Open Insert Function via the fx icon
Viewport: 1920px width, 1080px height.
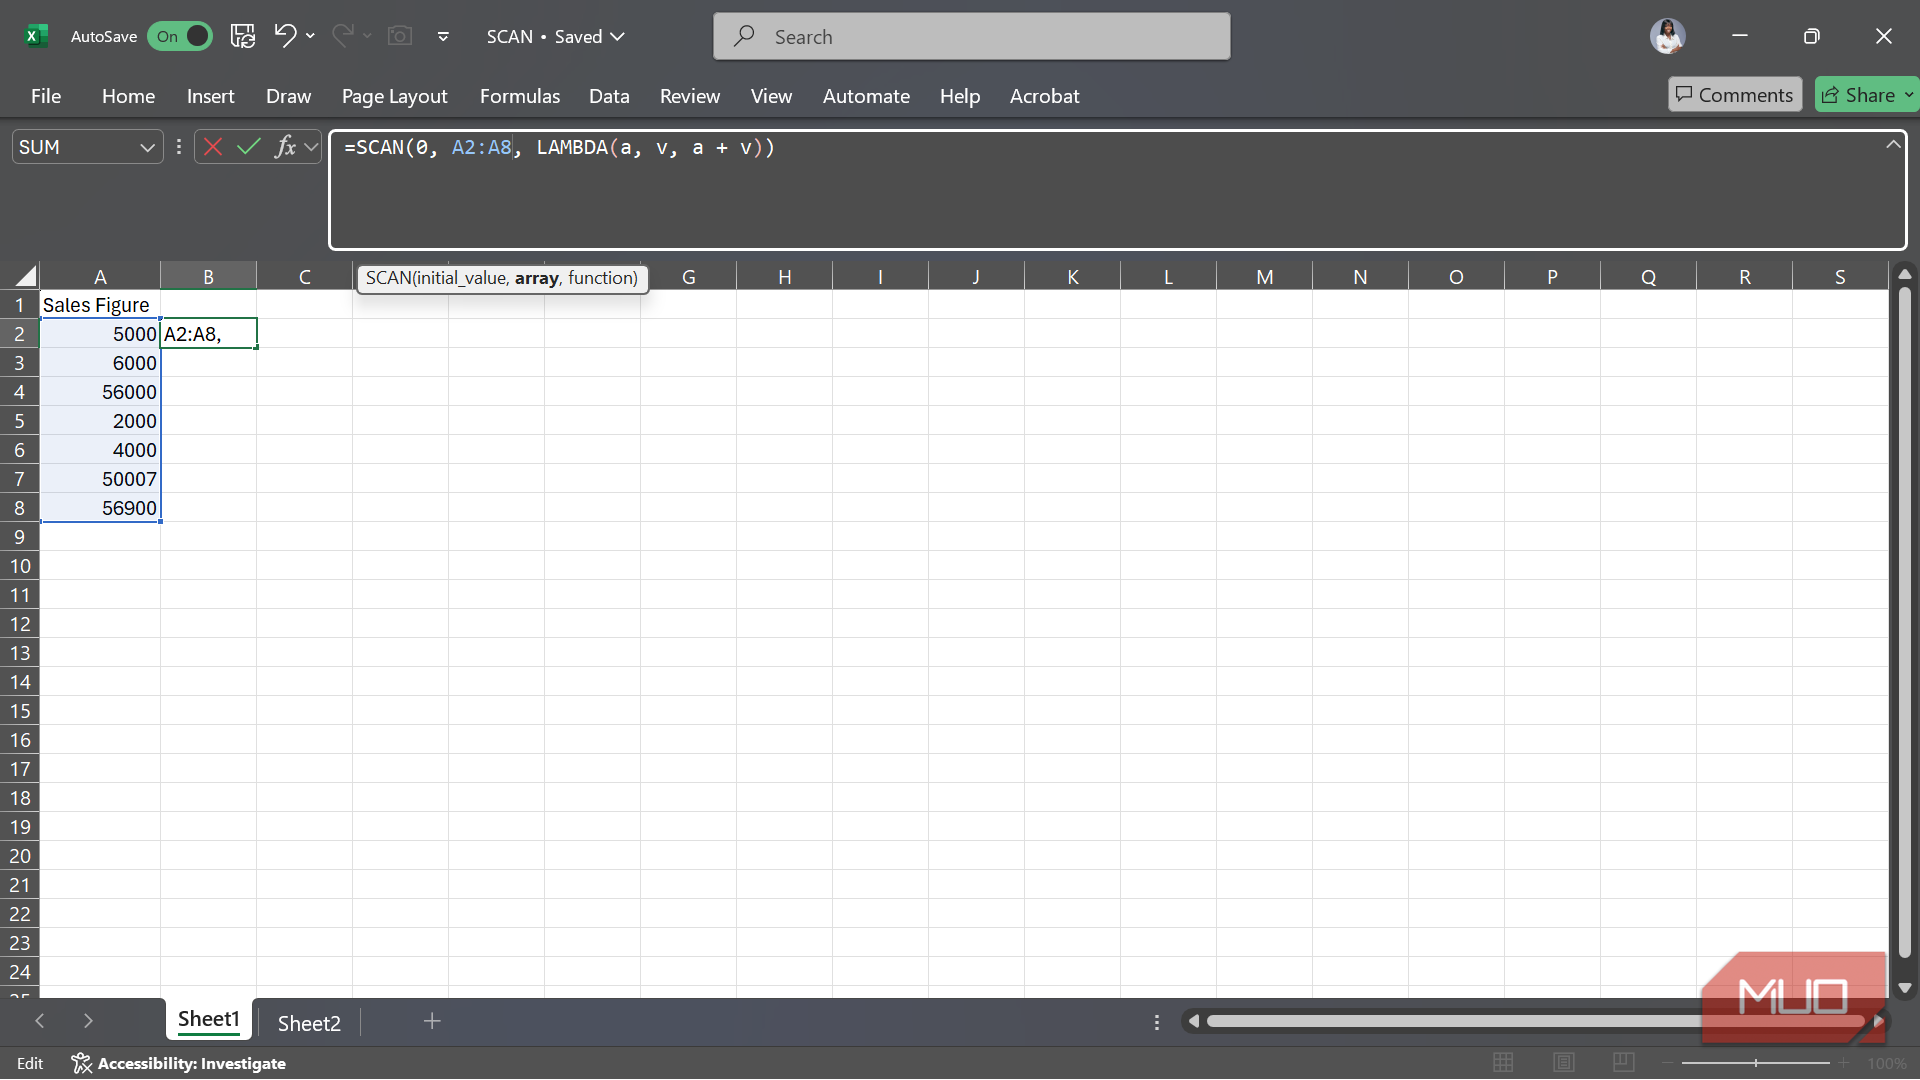click(285, 147)
